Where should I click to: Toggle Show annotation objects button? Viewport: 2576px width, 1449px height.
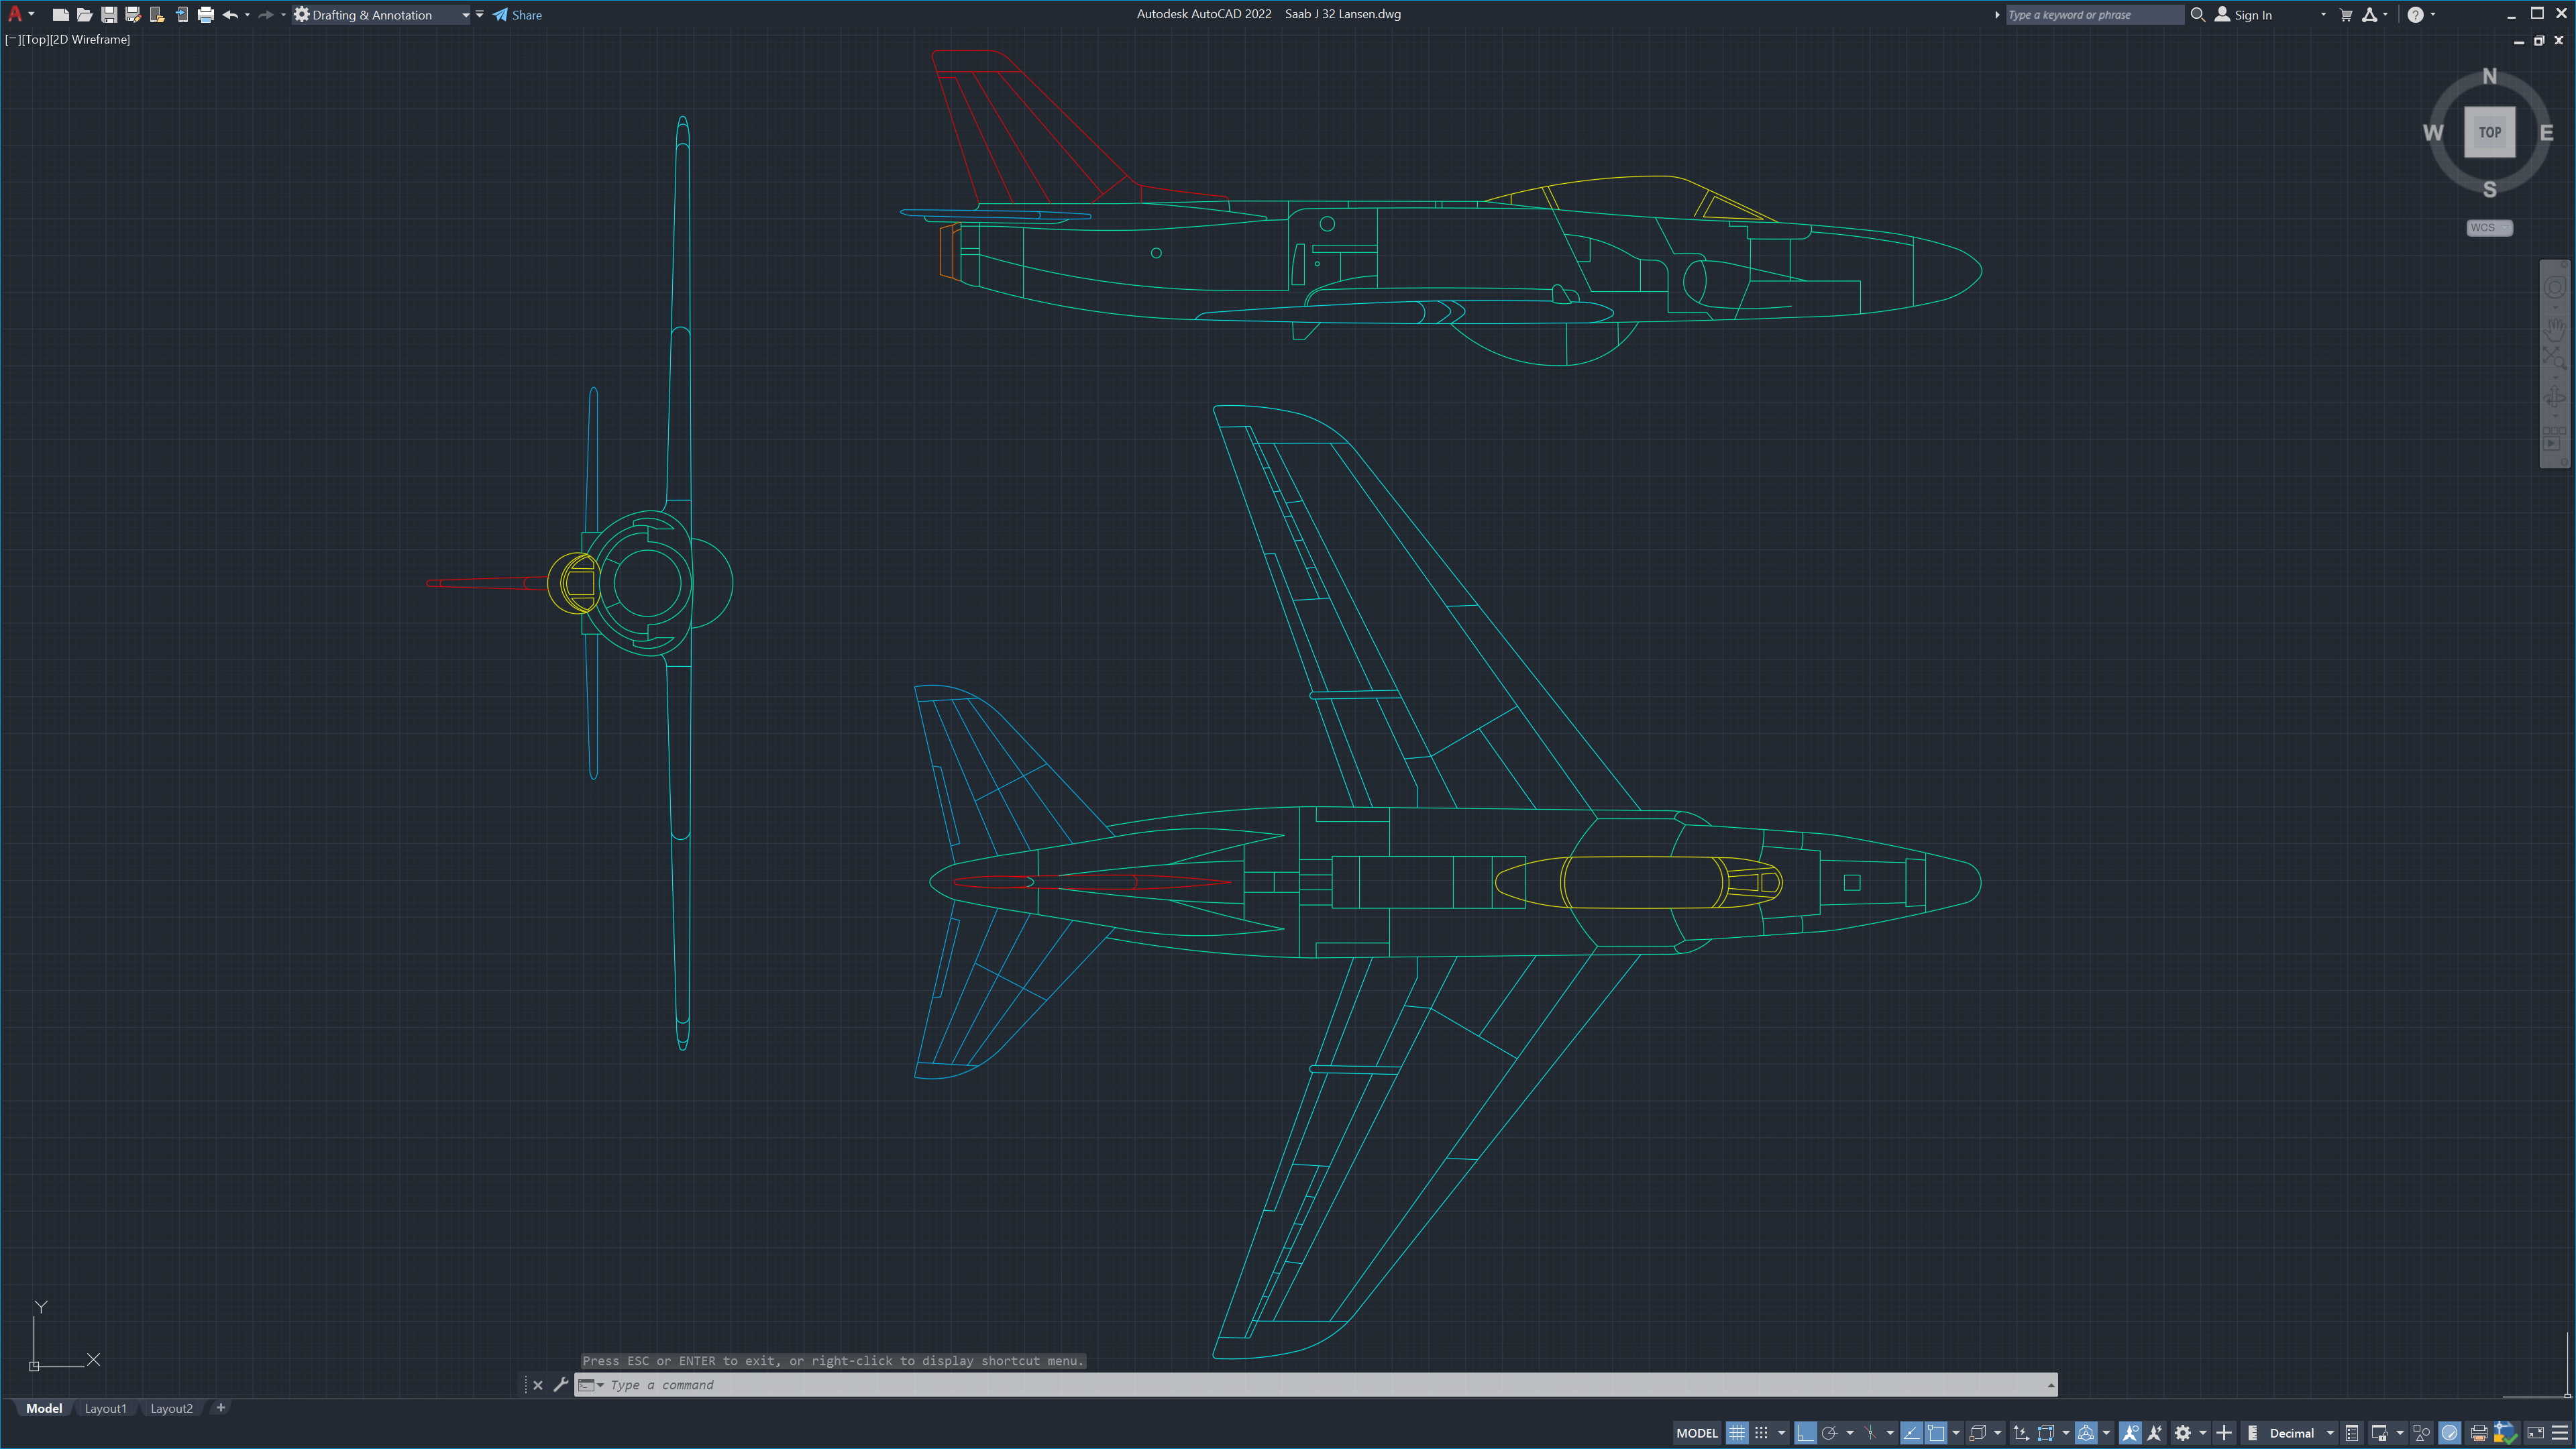(x=2130, y=1433)
